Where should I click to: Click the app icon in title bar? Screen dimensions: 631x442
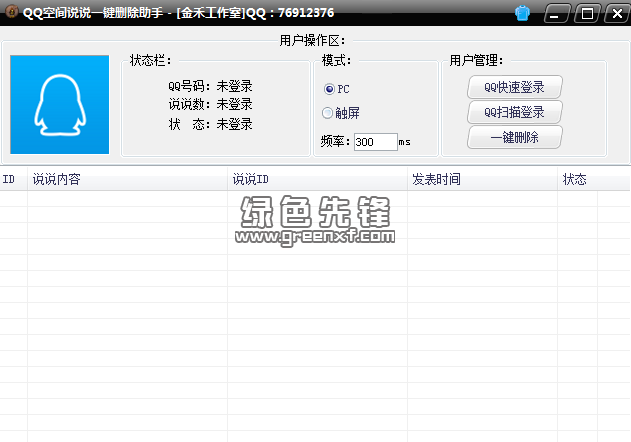pos(11,12)
